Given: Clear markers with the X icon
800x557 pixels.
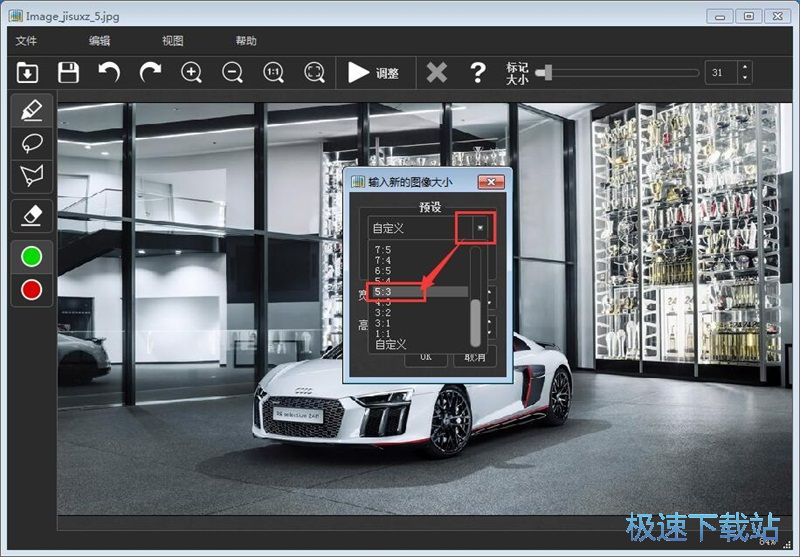Looking at the screenshot, I should point(437,72).
